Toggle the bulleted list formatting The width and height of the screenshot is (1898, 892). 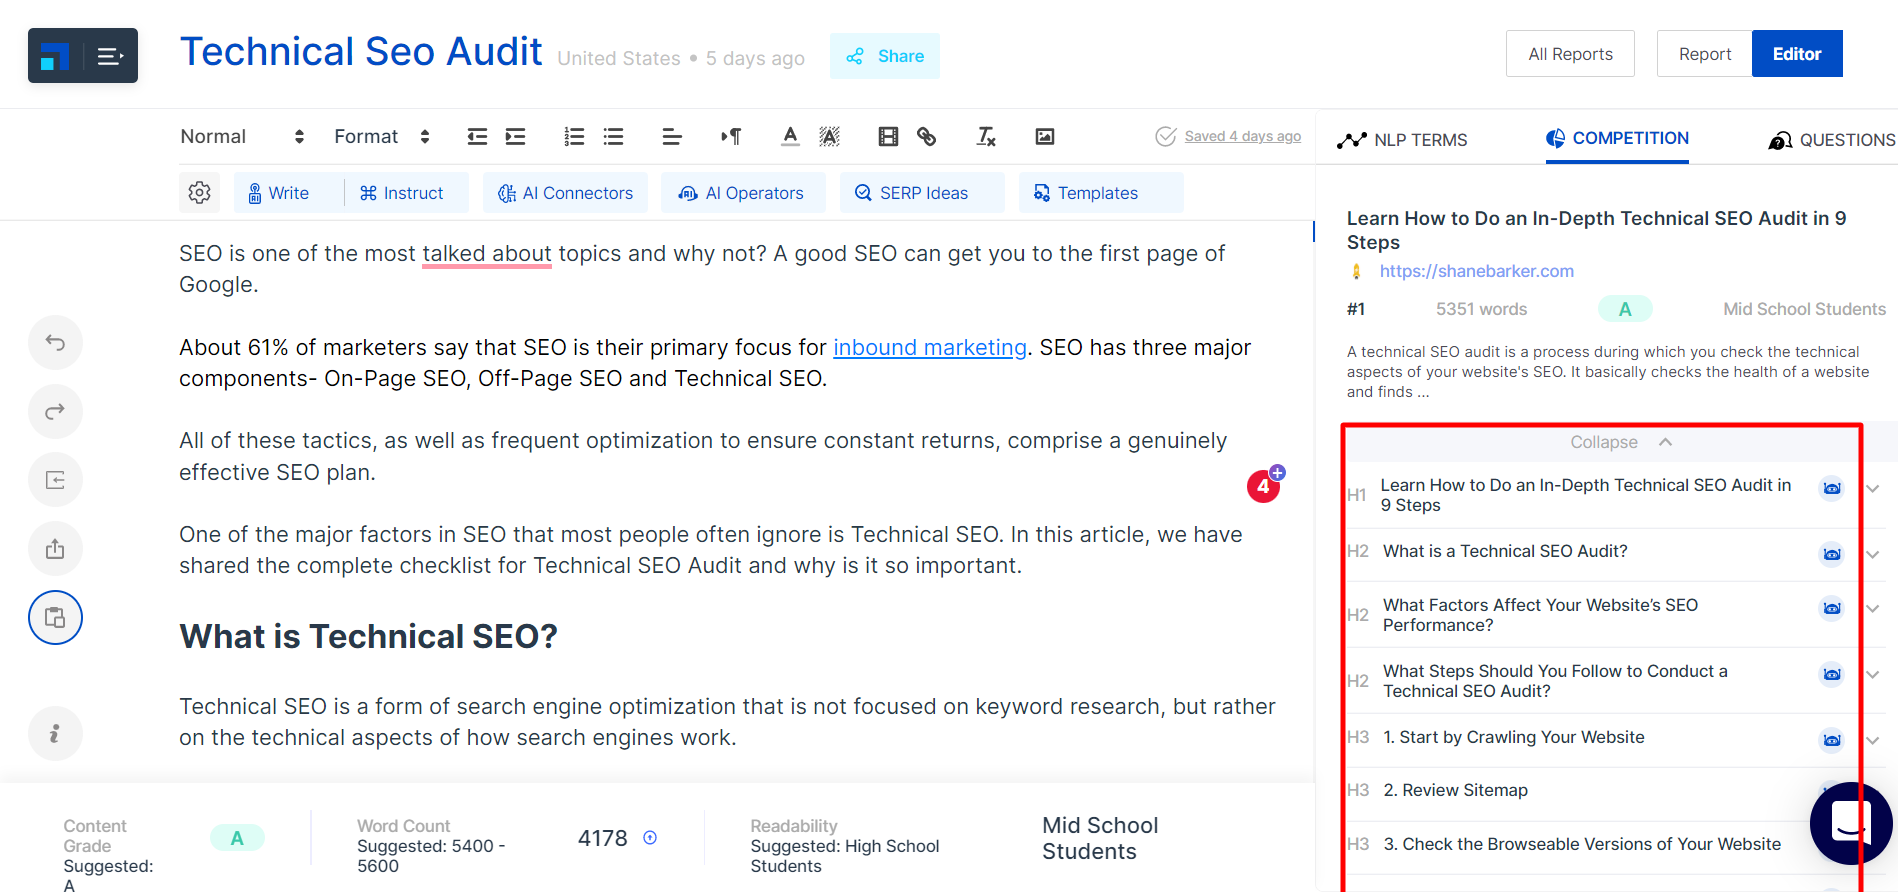click(x=613, y=137)
